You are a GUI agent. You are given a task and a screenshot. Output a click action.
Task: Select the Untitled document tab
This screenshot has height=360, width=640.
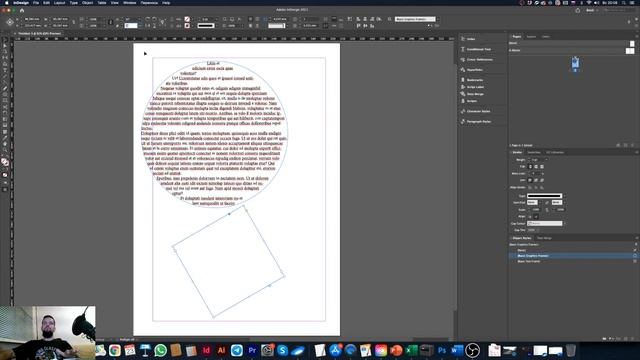point(40,33)
